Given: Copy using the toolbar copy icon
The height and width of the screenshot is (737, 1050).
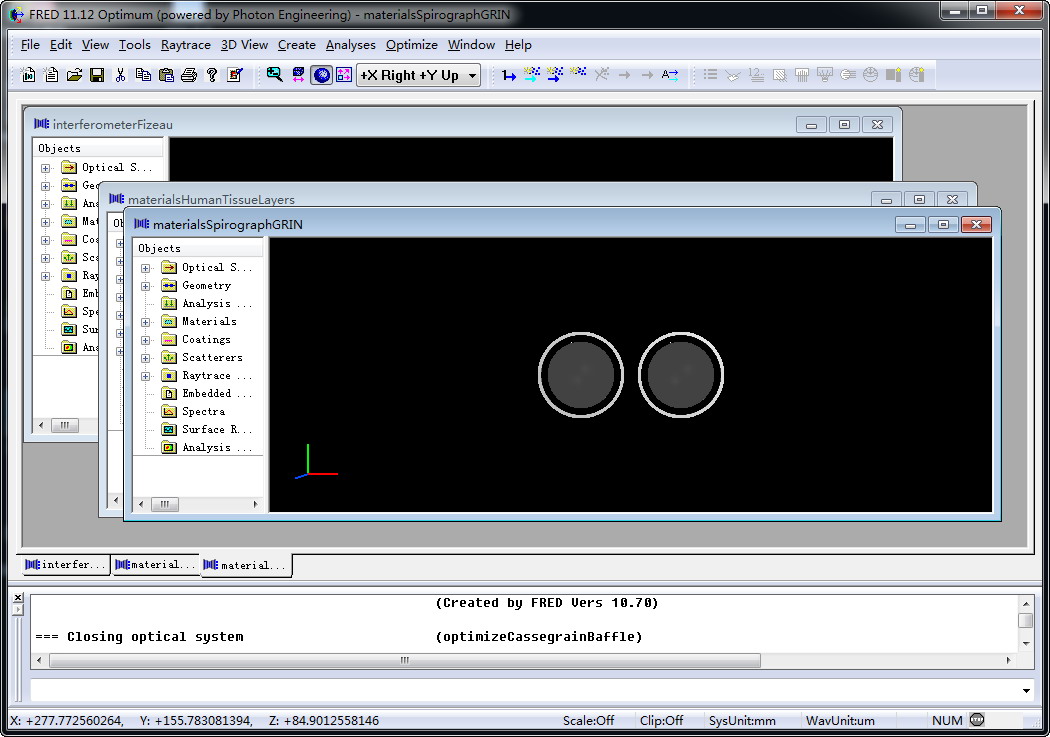Looking at the screenshot, I should (143, 75).
